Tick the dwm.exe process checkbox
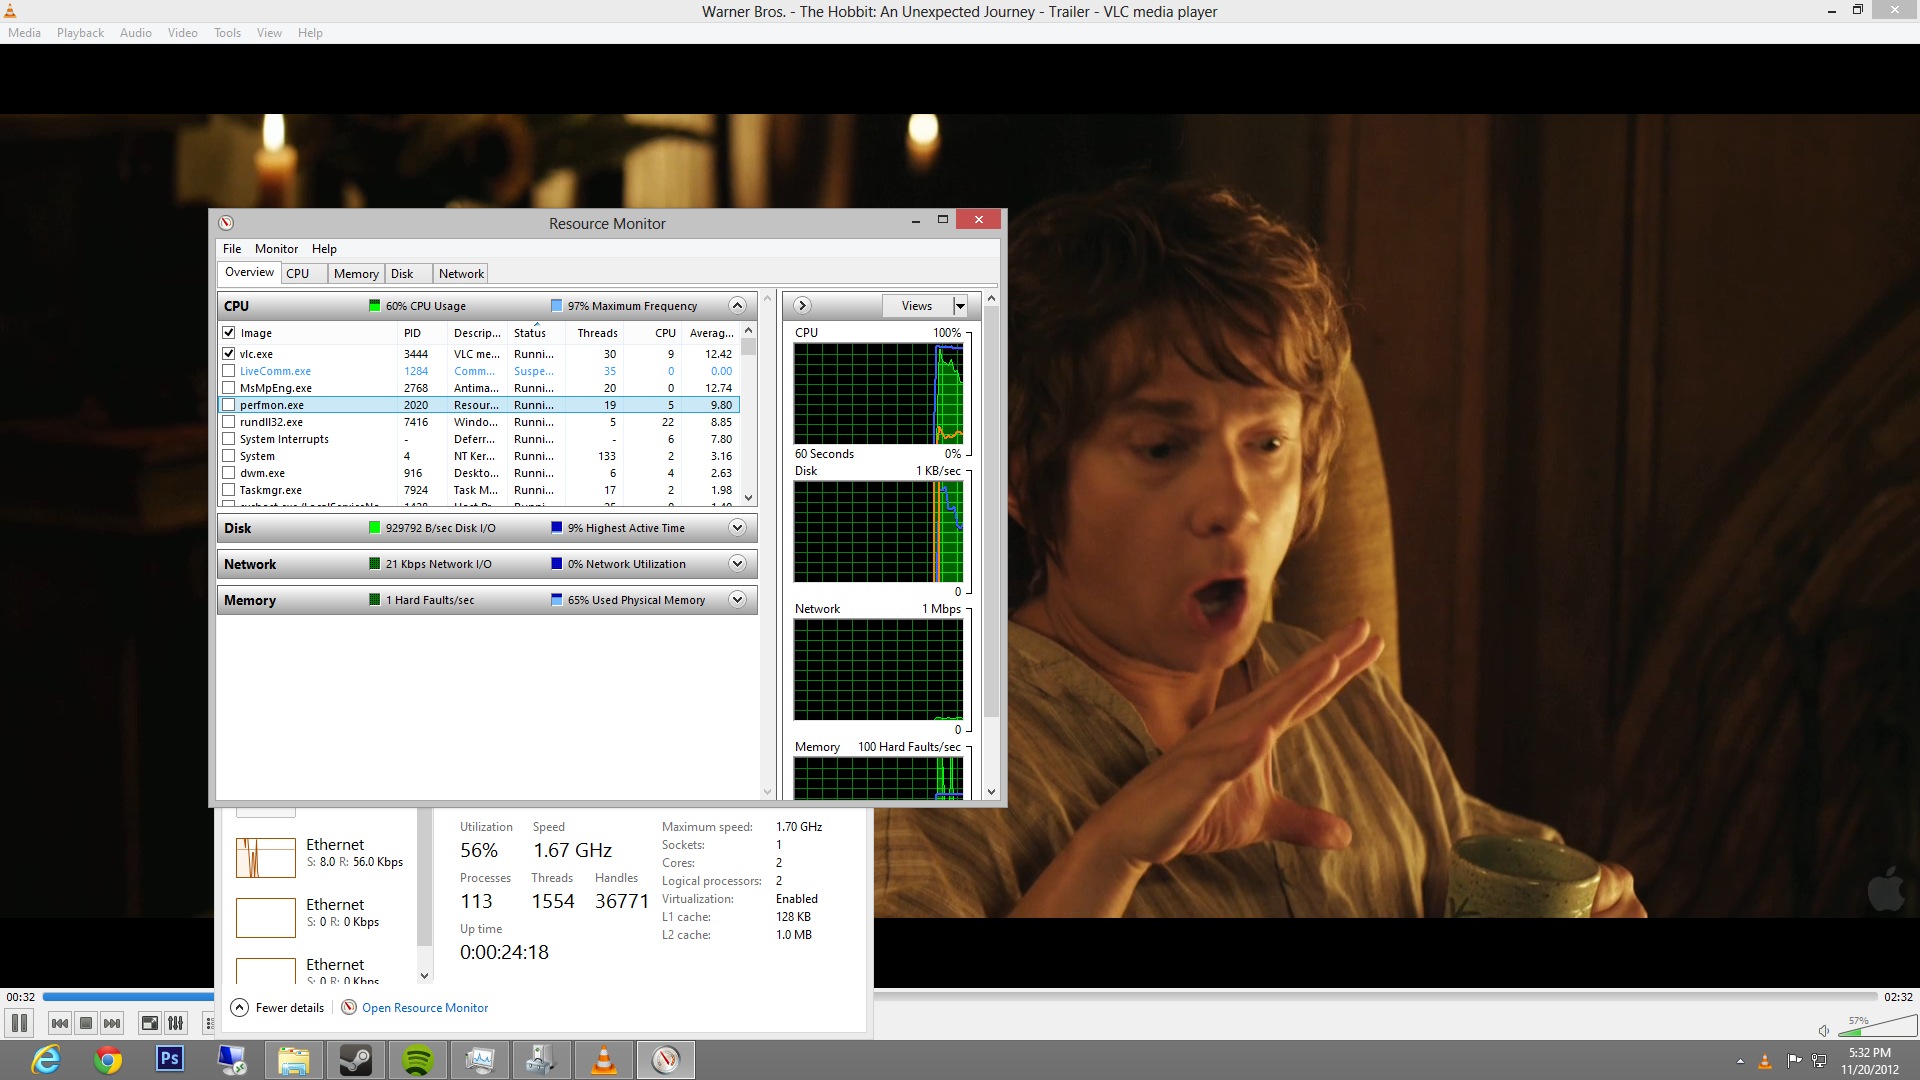Viewport: 1920px width, 1080px height. tap(229, 473)
